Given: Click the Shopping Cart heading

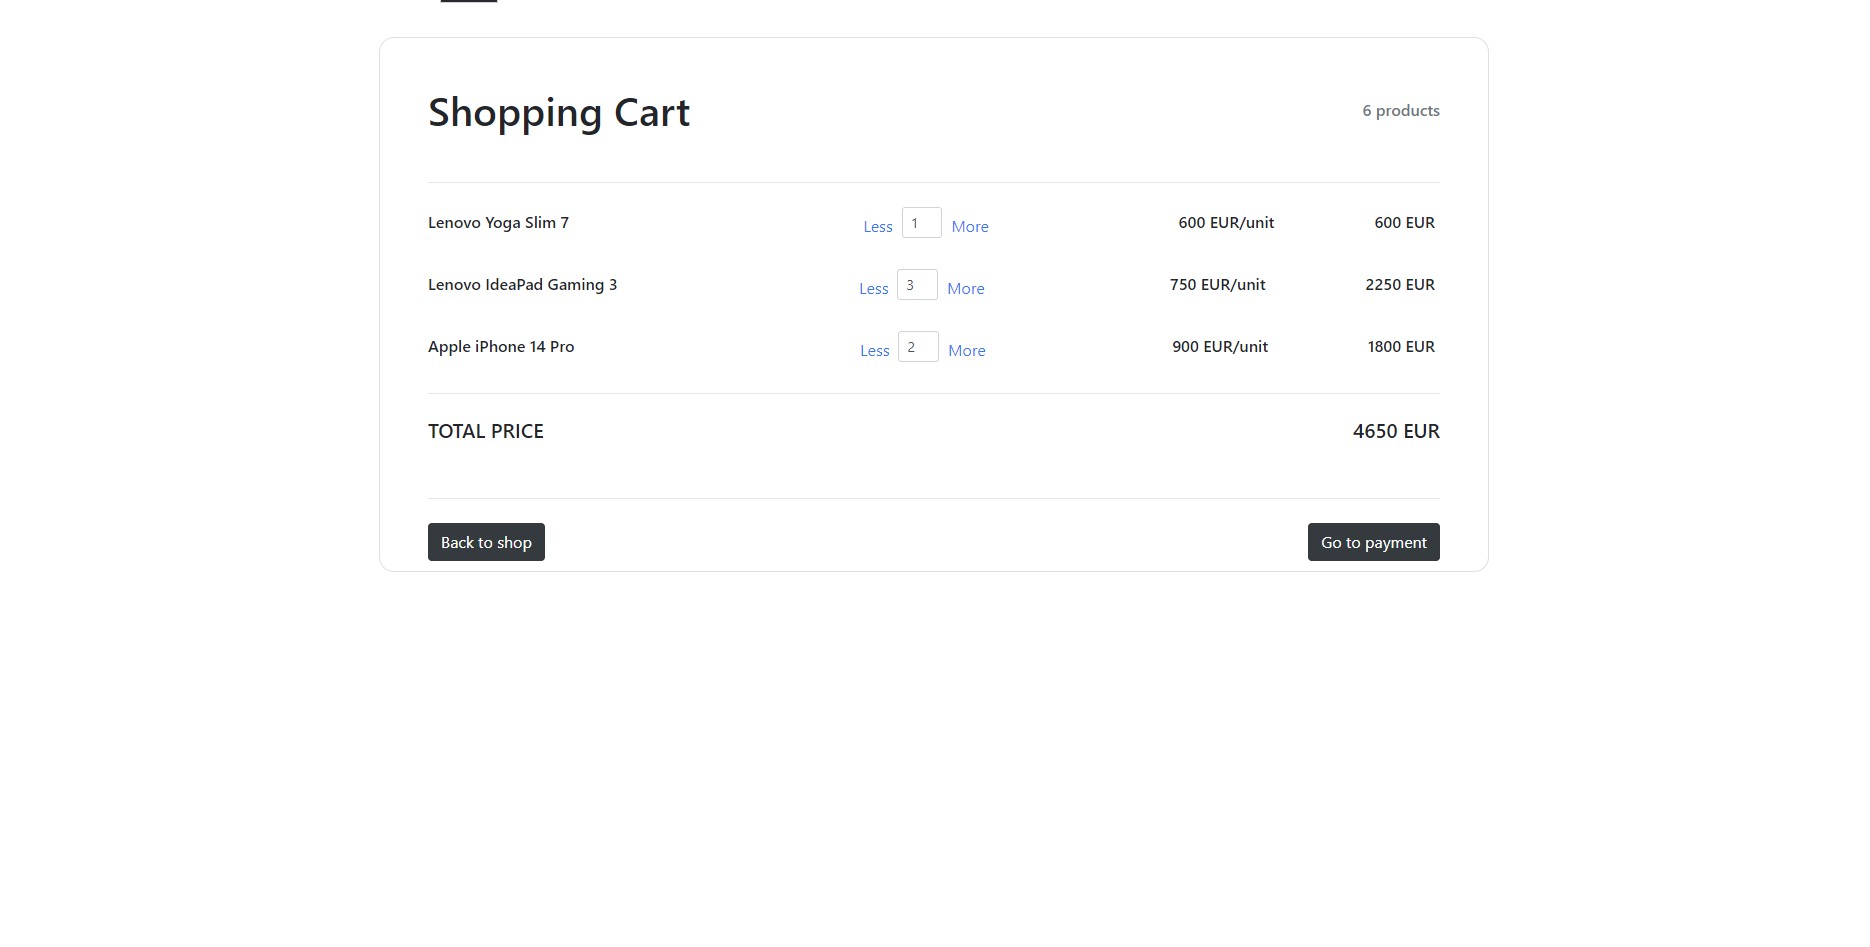Looking at the screenshot, I should tap(559, 112).
